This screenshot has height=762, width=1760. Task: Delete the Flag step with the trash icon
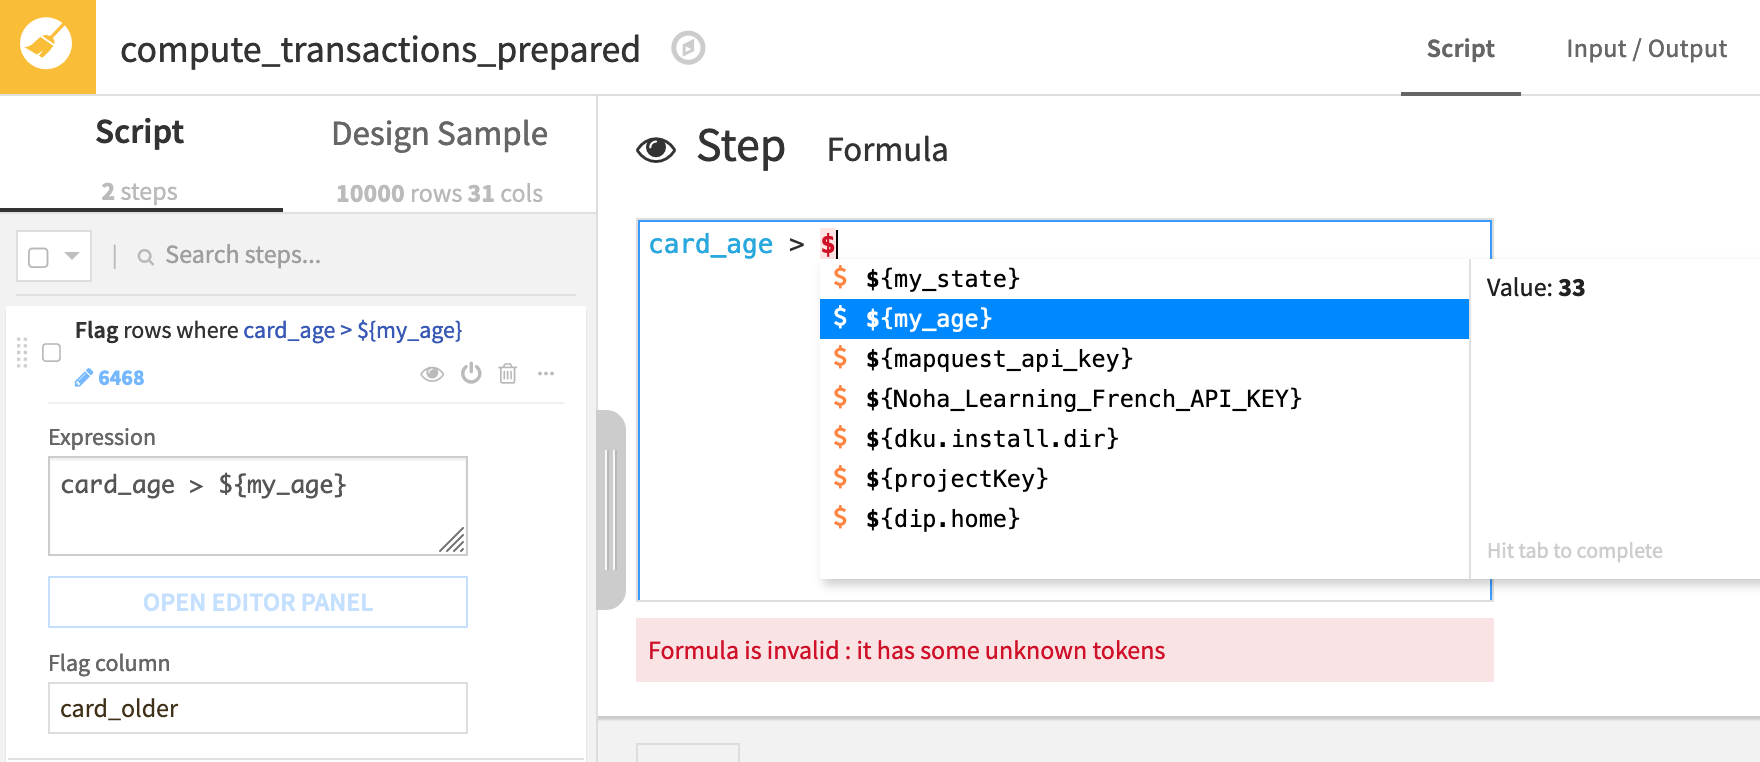click(x=508, y=373)
